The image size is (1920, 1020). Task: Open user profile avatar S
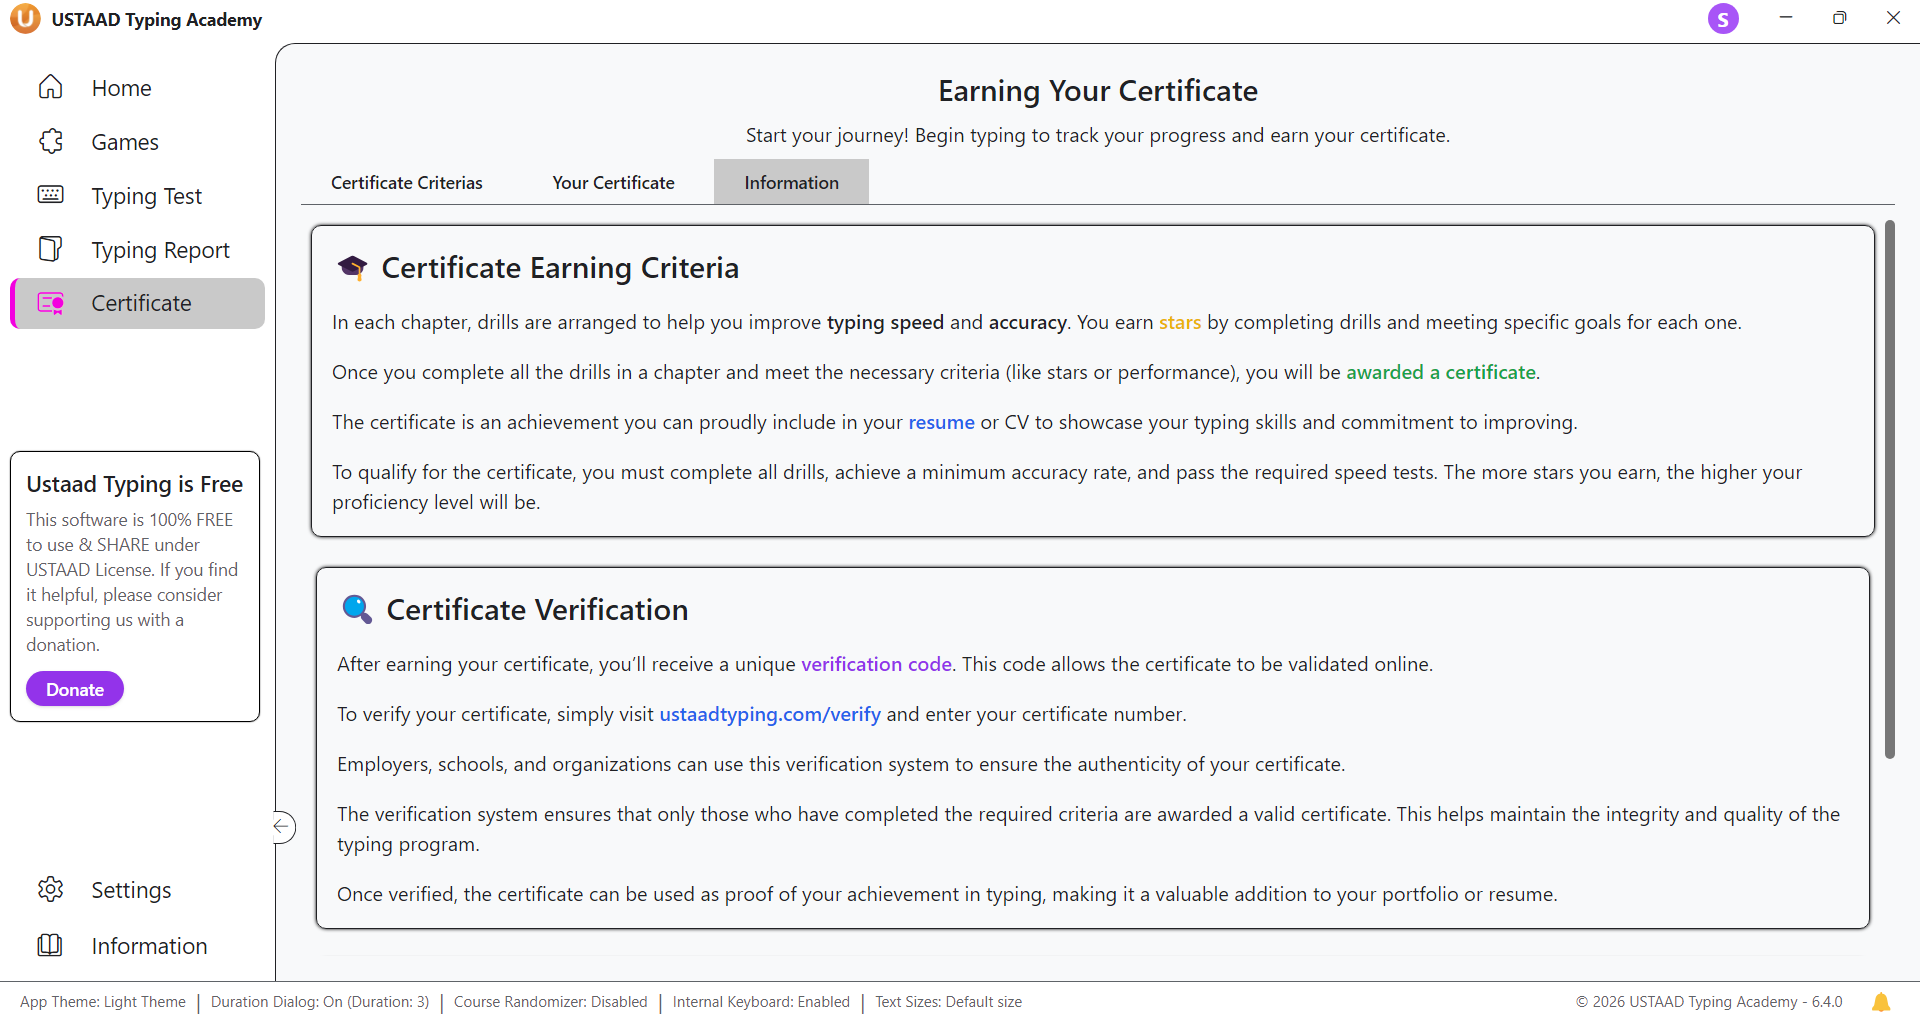1722,19
